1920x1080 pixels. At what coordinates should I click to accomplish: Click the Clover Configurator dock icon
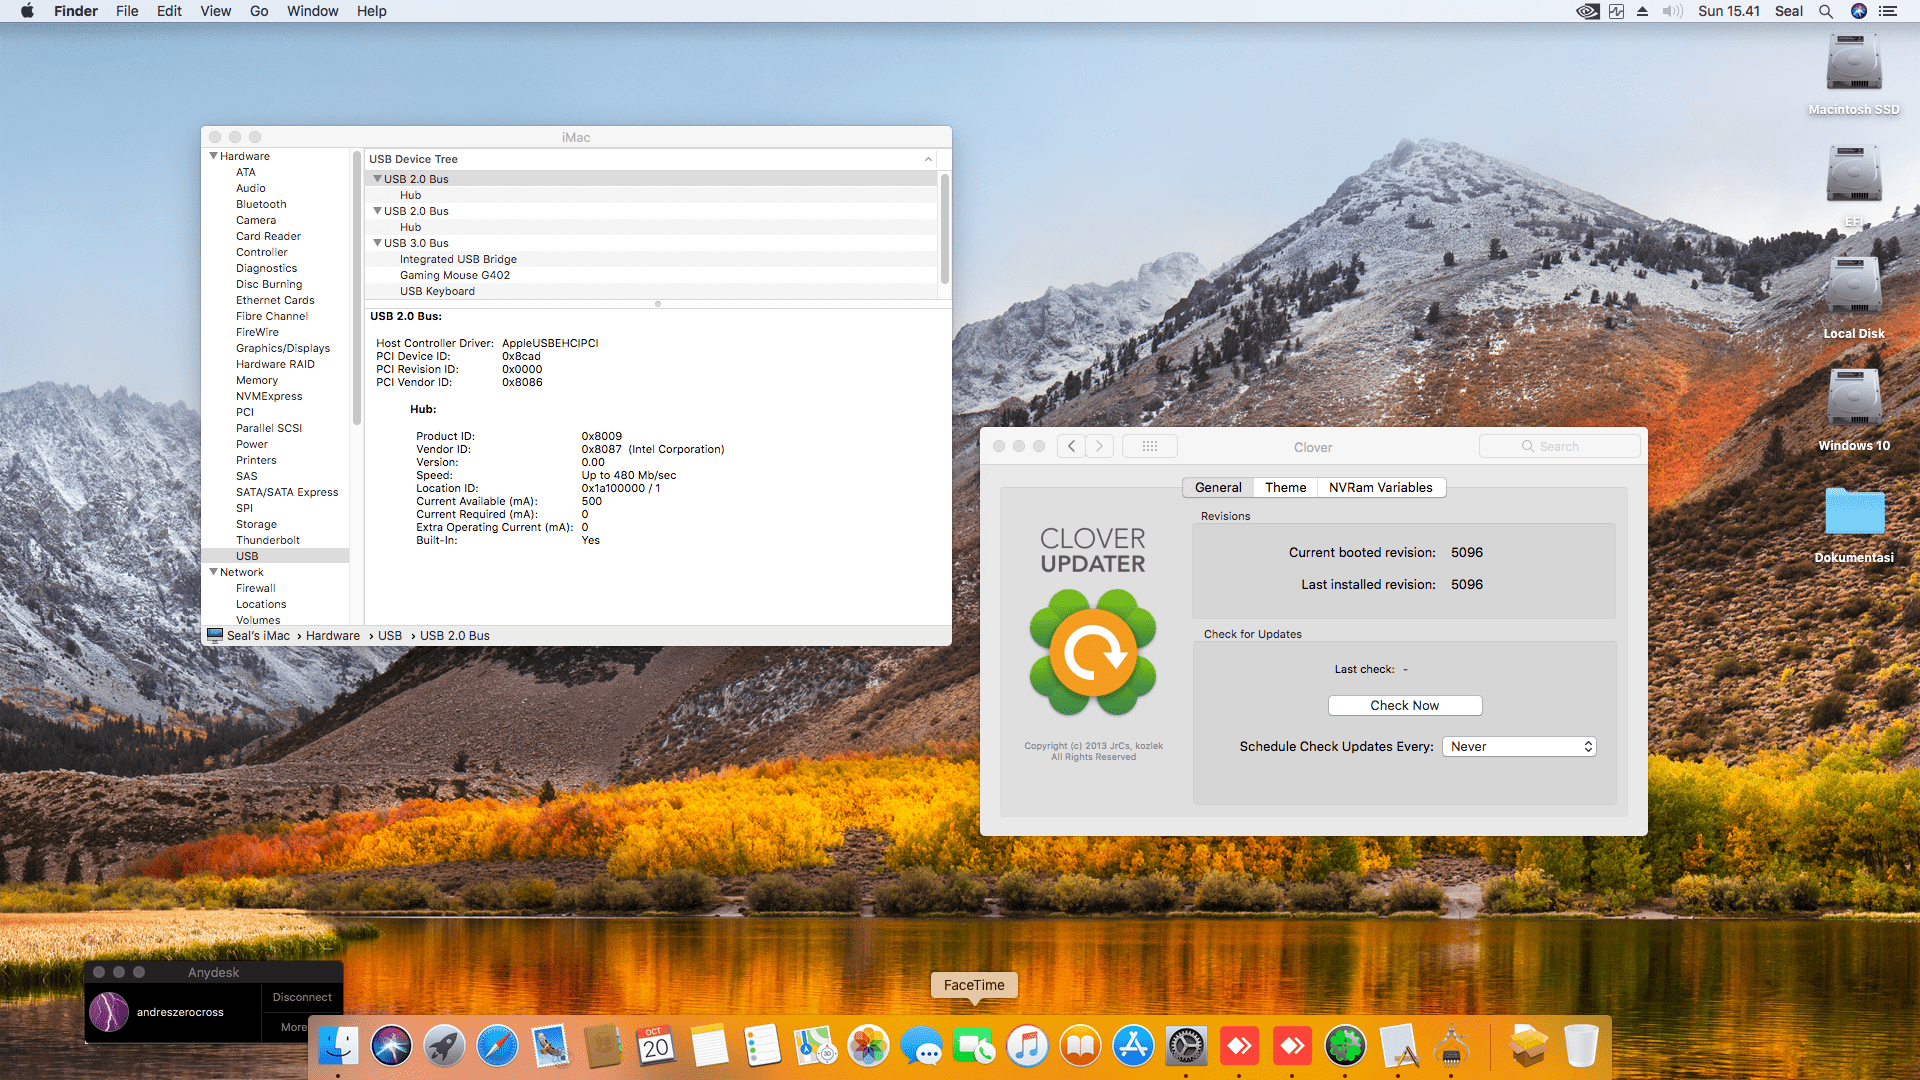pyautogui.click(x=1345, y=1047)
